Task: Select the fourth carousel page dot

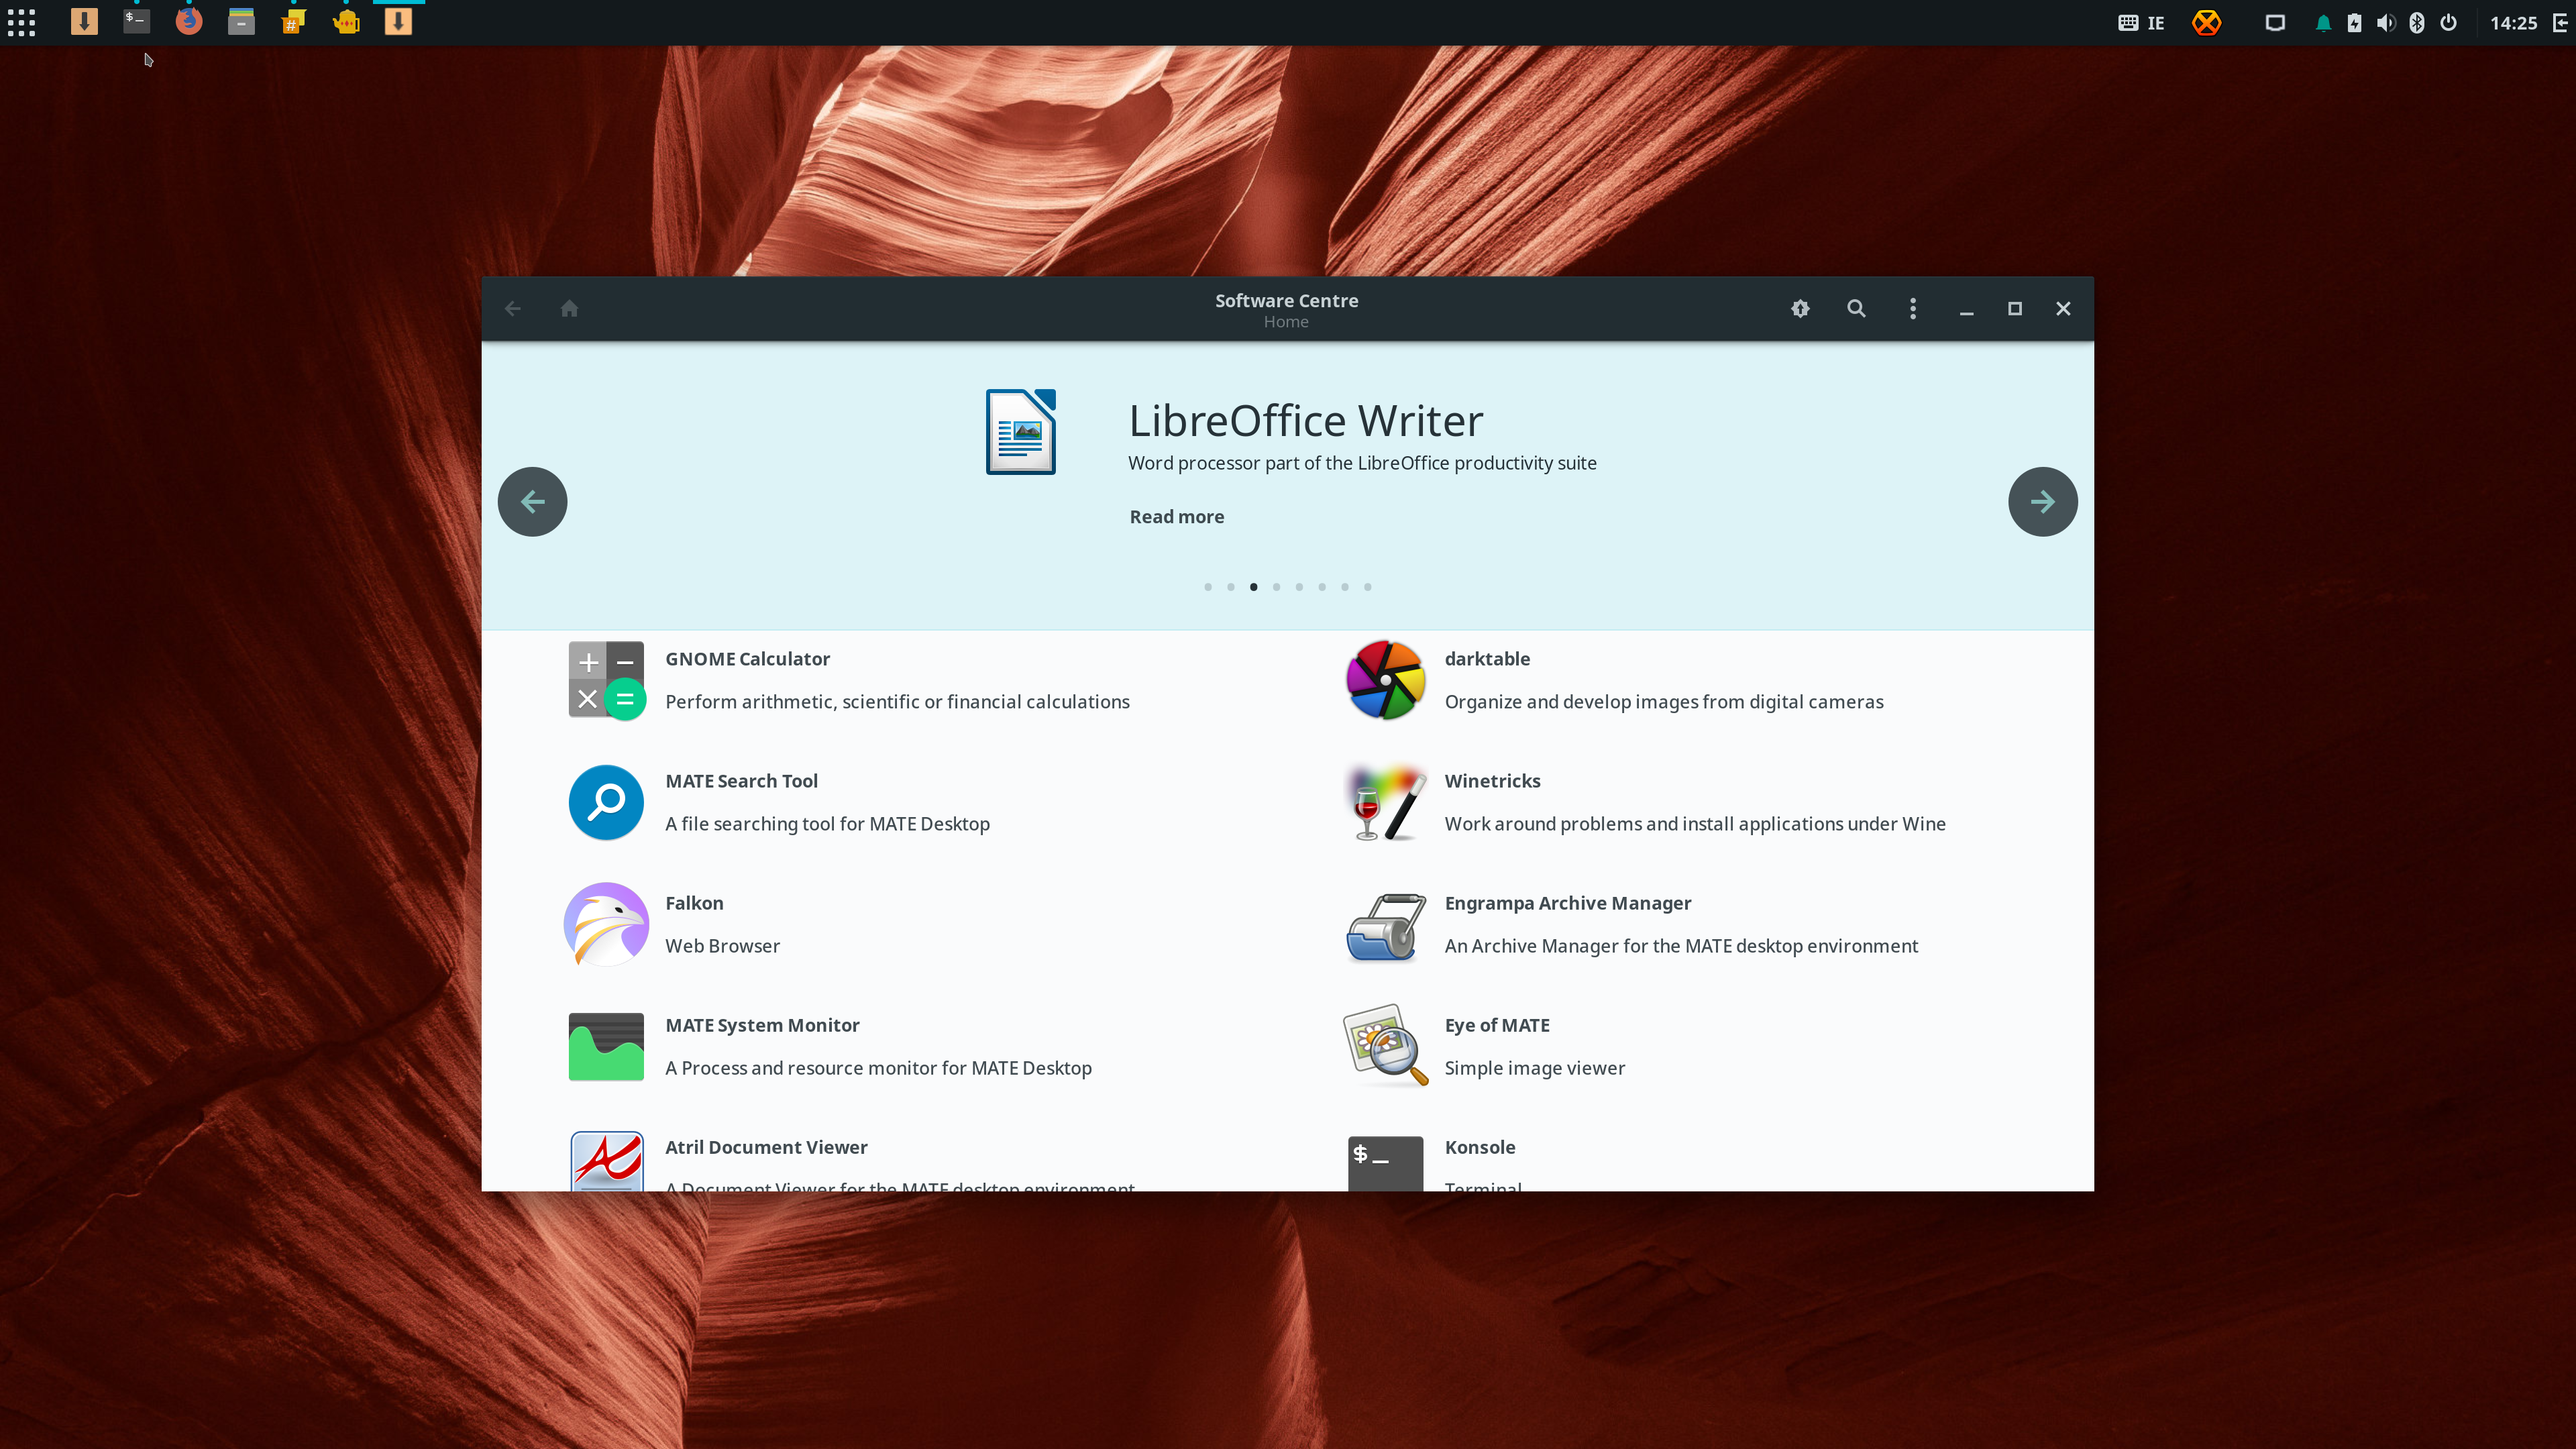Action: pyautogui.click(x=1276, y=587)
